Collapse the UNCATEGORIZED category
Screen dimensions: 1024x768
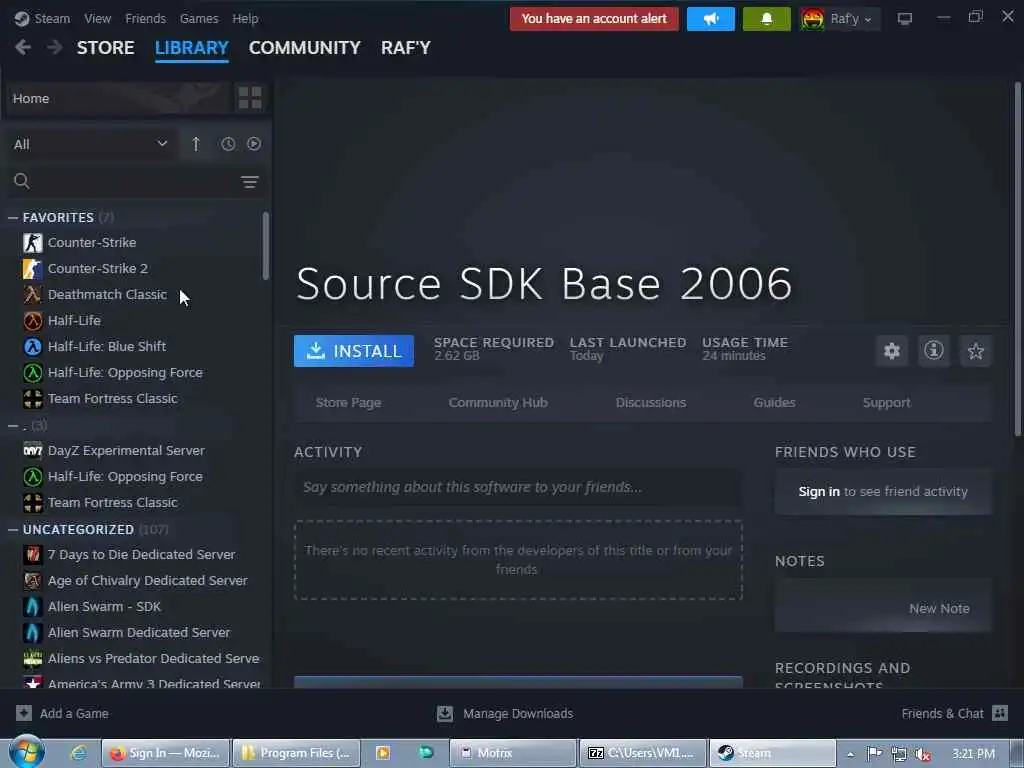pos(12,530)
